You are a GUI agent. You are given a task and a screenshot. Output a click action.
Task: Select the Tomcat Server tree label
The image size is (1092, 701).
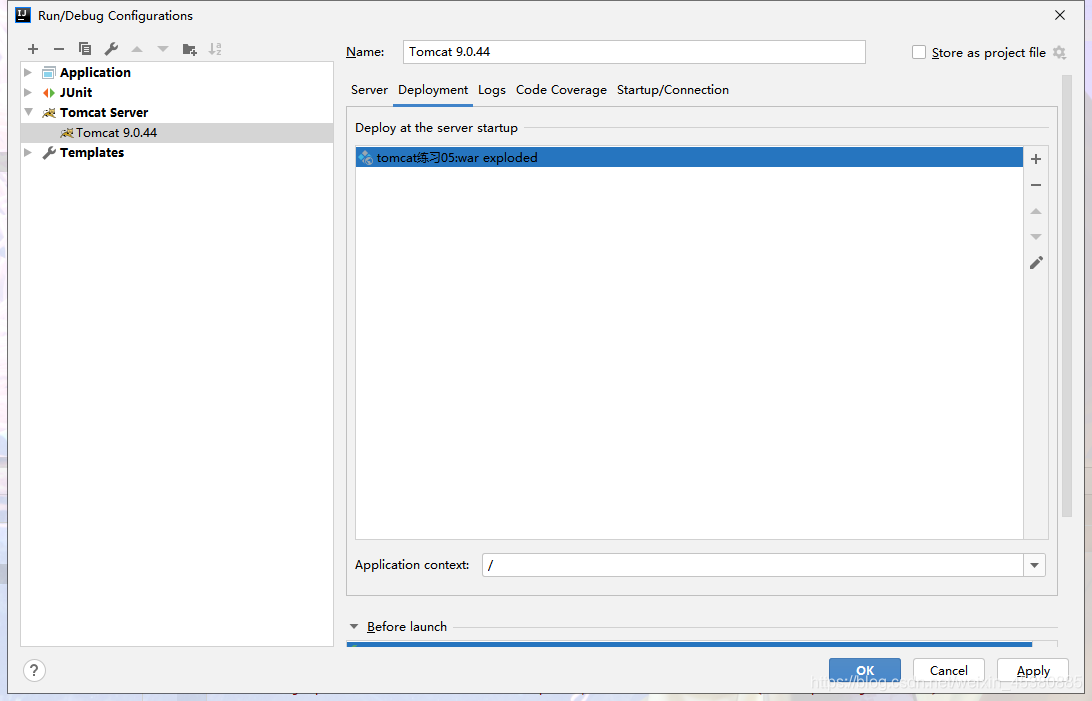(104, 113)
